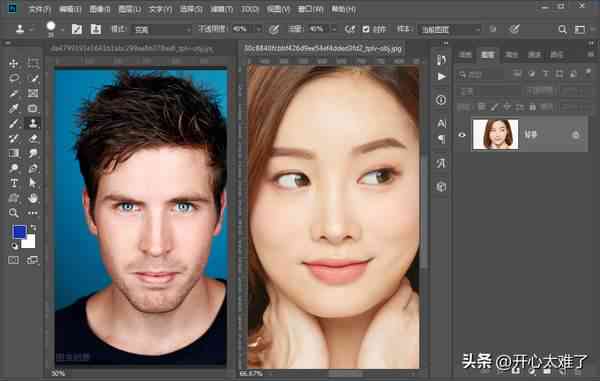This screenshot has width=600, height=381.
Task: Open the Sample source dropdown
Action: [x=450, y=29]
